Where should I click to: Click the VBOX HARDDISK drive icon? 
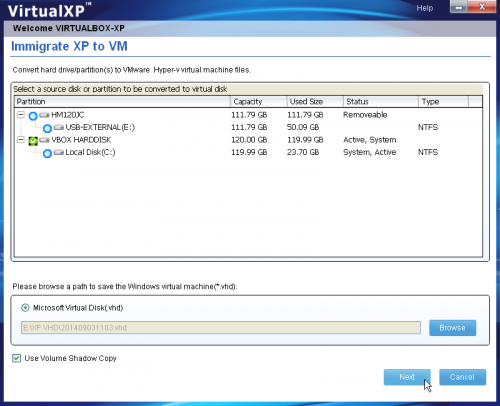pos(44,140)
